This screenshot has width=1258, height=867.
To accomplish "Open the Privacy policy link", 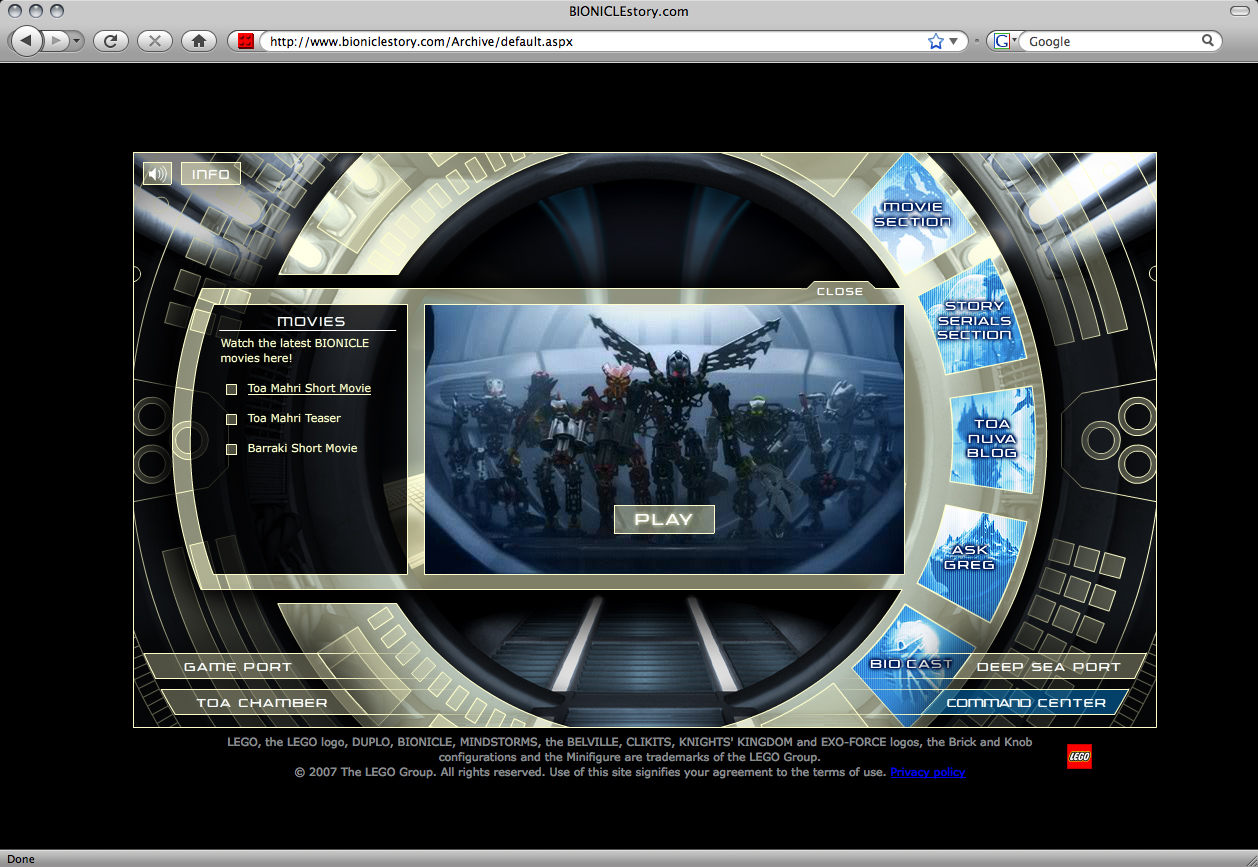I will pyautogui.click(x=927, y=772).
